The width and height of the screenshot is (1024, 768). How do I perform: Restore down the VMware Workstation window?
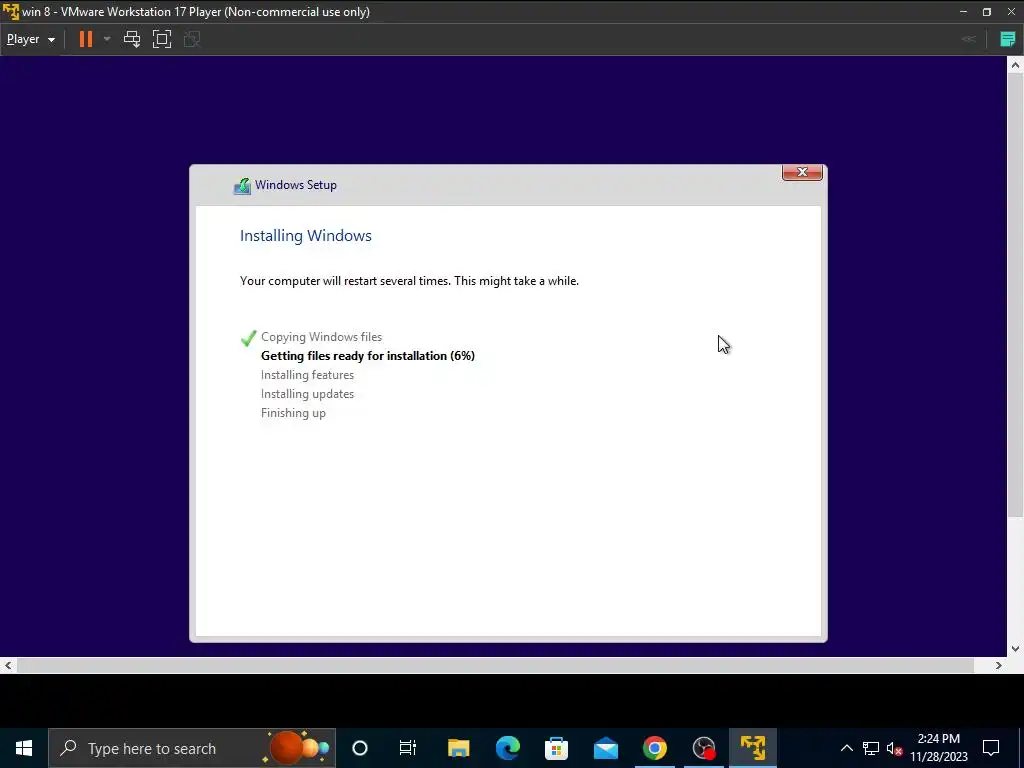coord(987,12)
